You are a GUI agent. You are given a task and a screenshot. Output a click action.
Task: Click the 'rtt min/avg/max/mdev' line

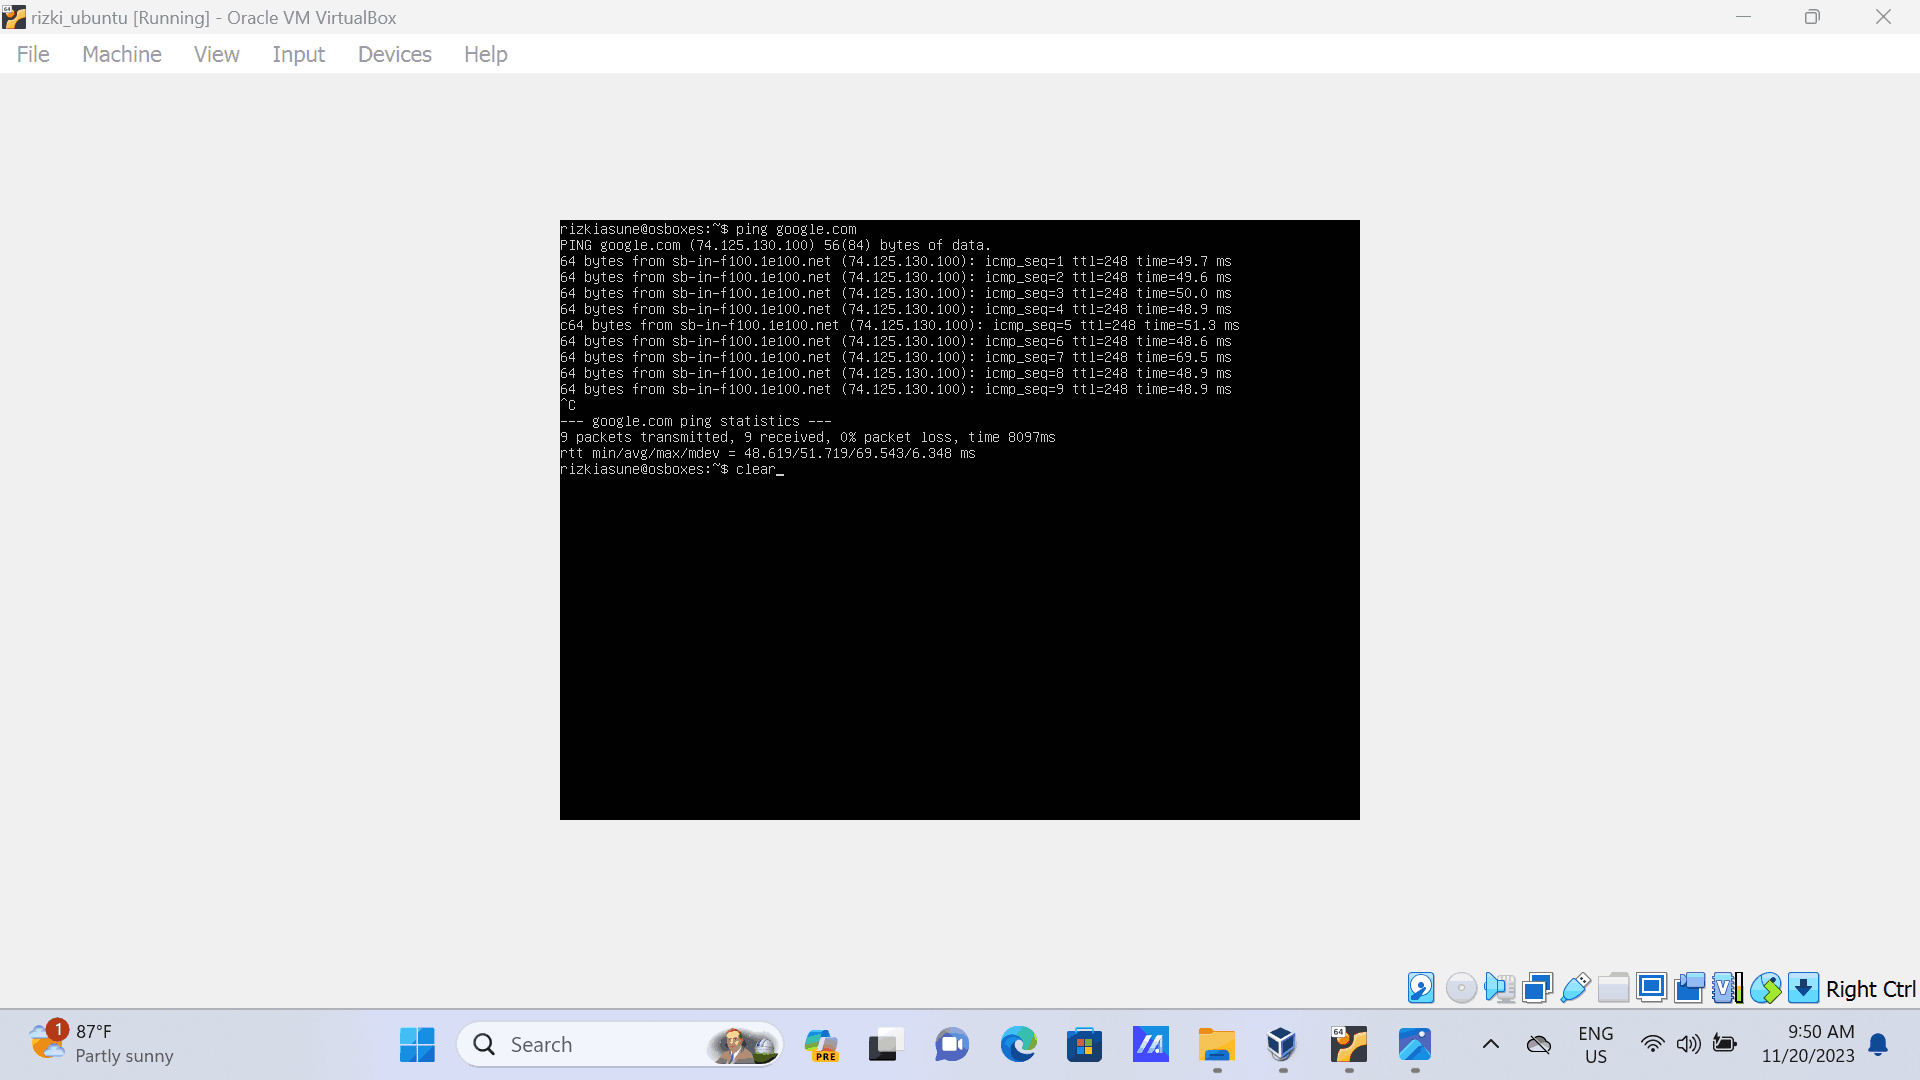pos(768,453)
